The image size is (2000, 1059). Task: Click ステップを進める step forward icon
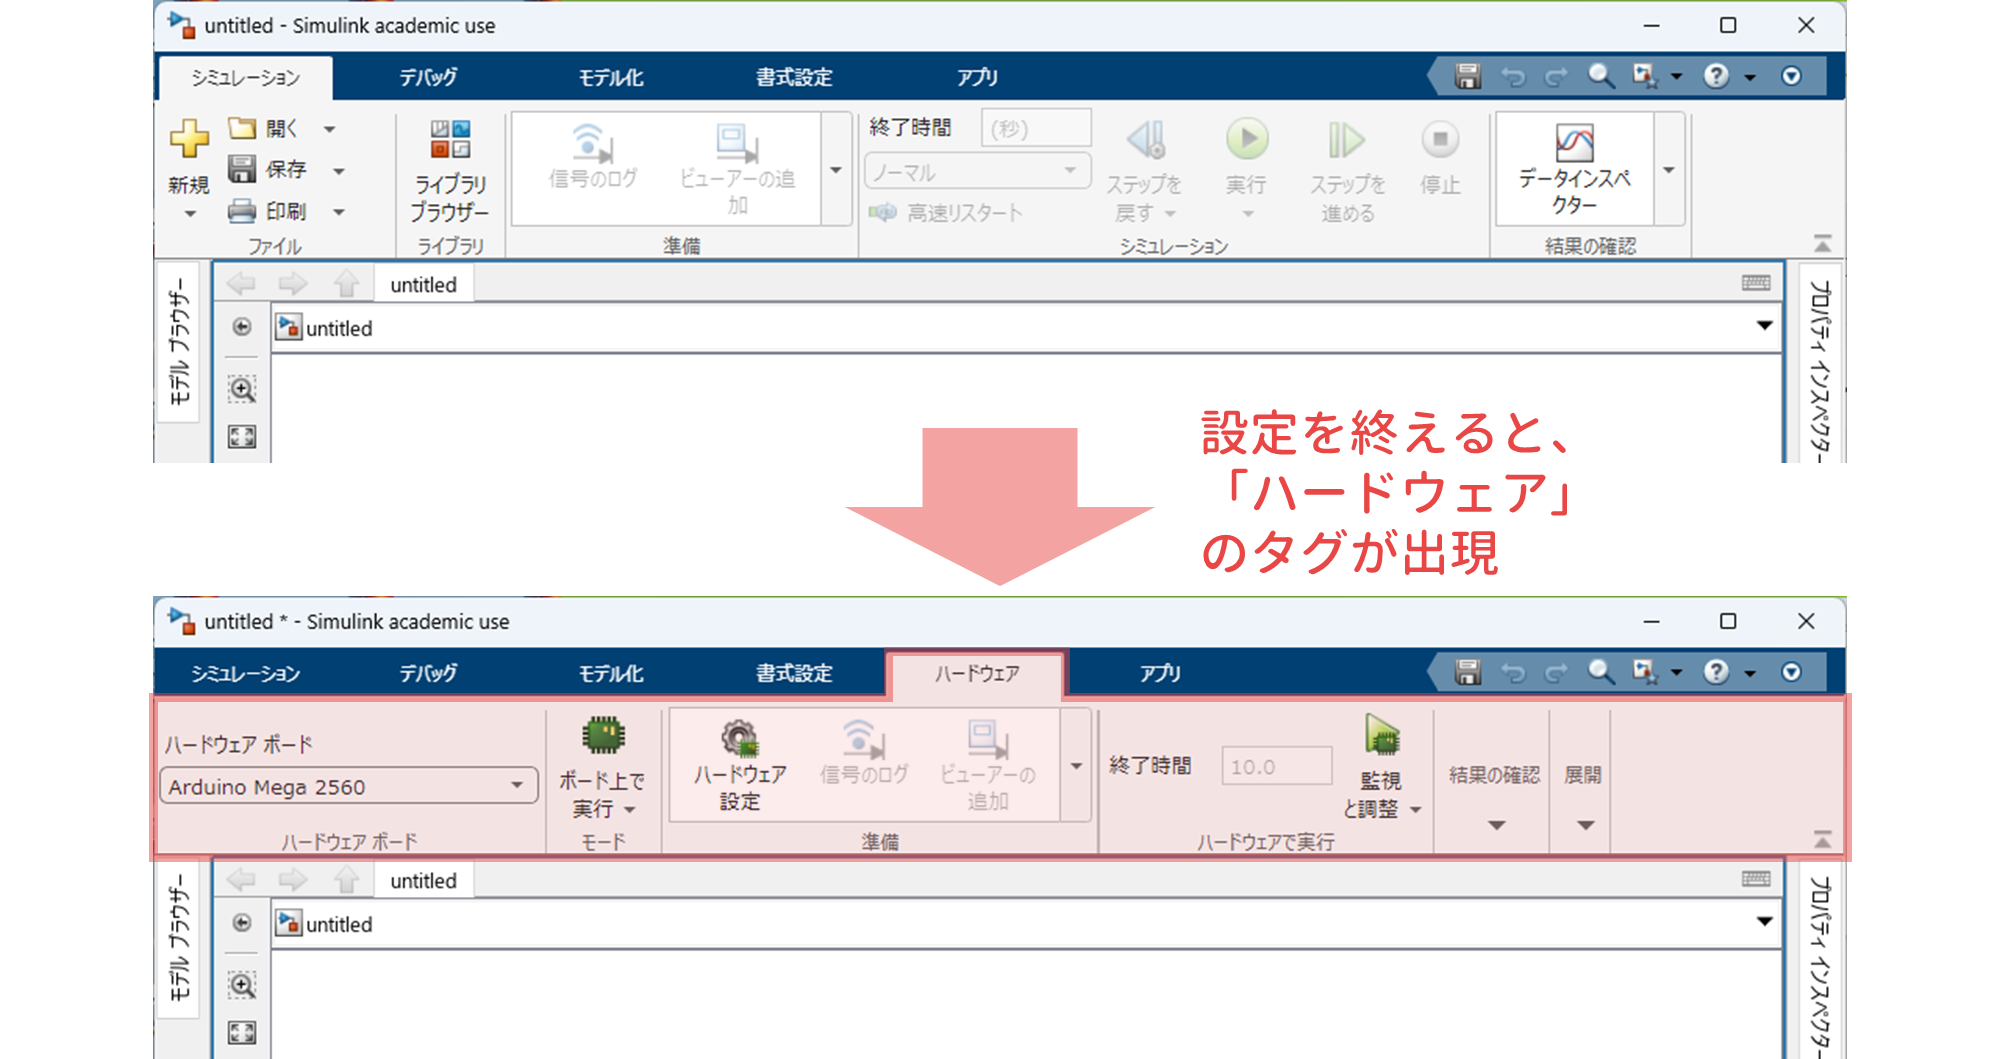[x=1346, y=140]
